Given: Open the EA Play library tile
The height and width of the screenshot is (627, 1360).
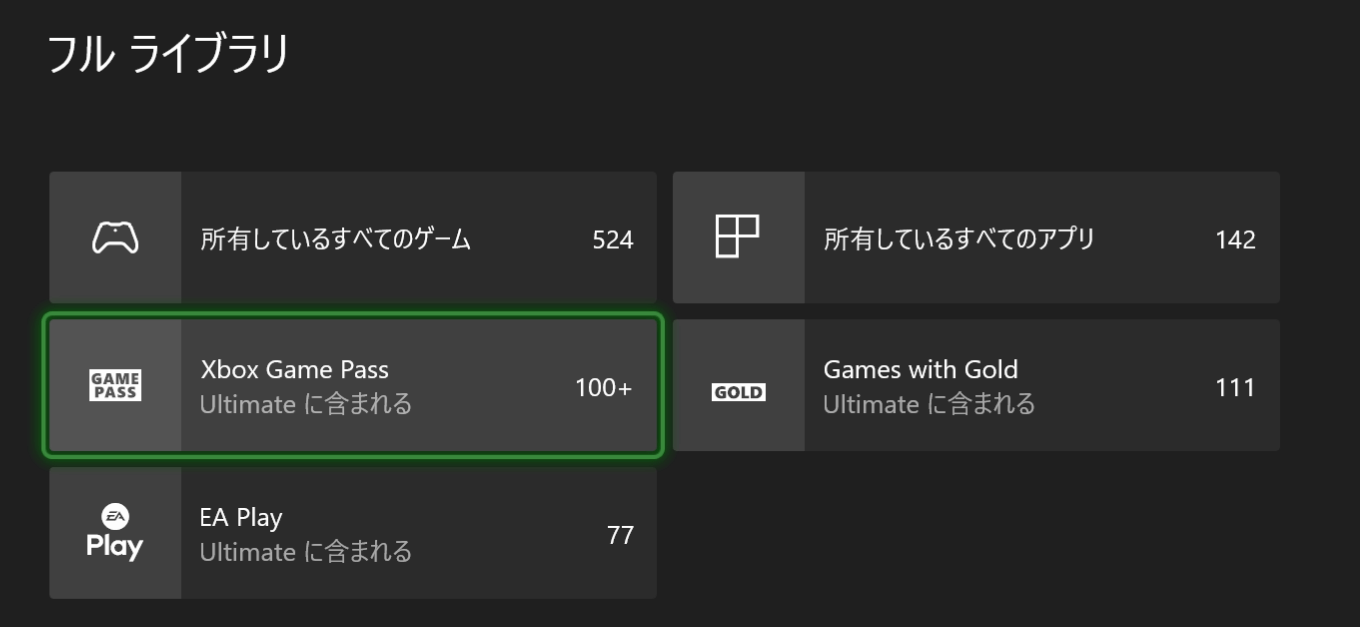Looking at the screenshot, I should pos(353,533).
